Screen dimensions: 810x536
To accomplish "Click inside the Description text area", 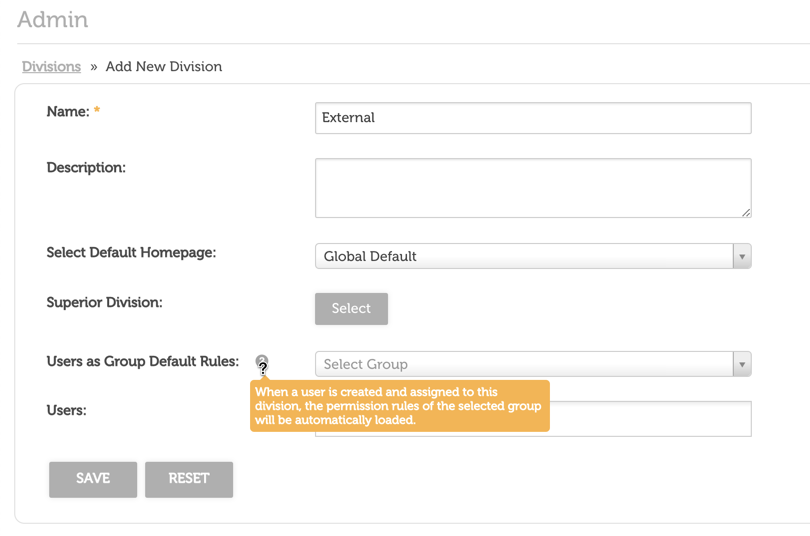I will click(532, 188).
